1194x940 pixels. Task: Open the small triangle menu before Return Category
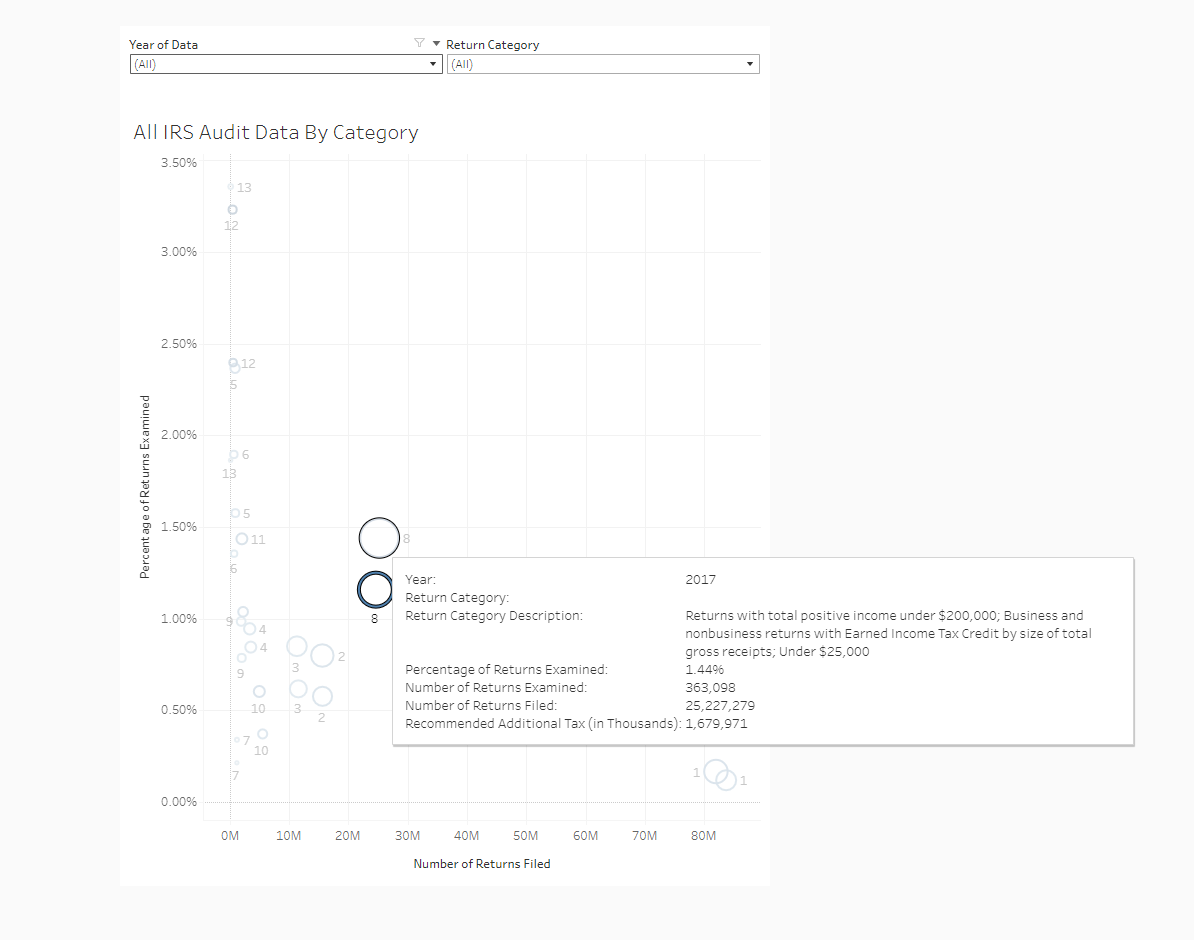(436, 43)
